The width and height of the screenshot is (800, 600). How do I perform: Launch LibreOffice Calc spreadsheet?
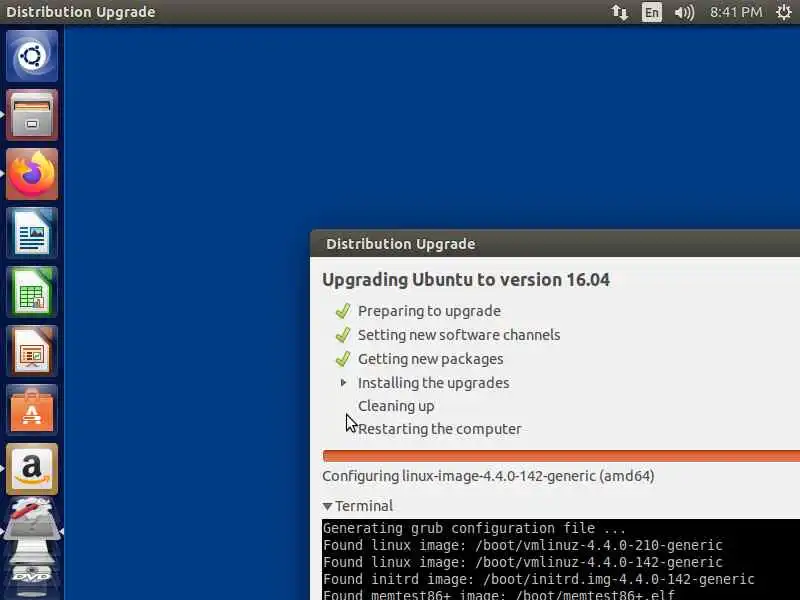click(x=32, y=292)
